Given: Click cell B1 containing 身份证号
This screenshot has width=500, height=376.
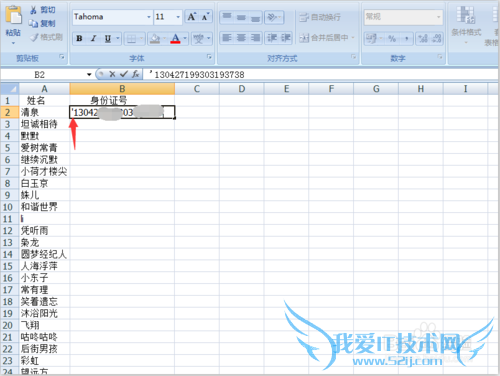Looking at the screenshot, I should (122, 101).
